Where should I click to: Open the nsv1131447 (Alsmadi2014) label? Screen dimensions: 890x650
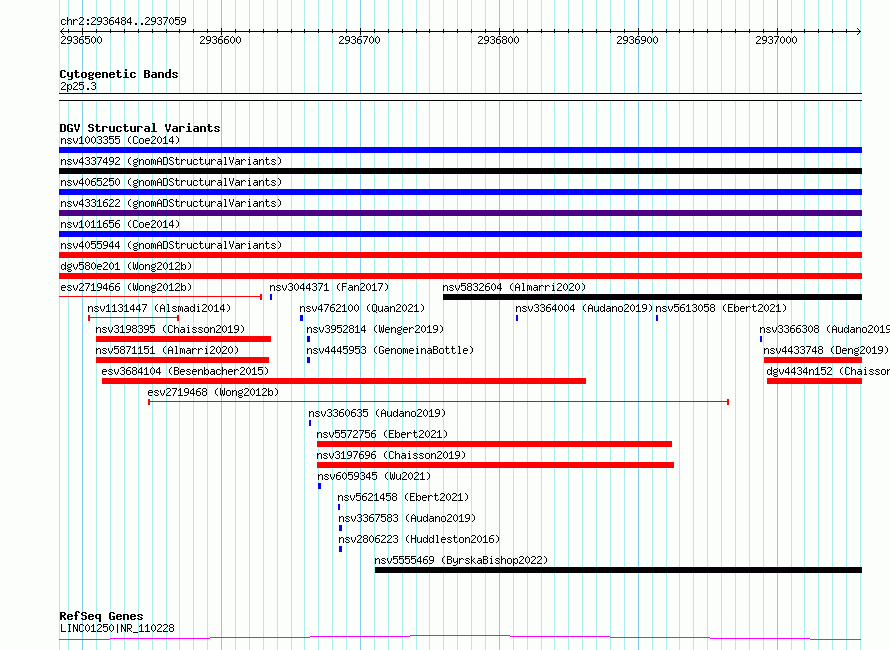tap(159, 308)
